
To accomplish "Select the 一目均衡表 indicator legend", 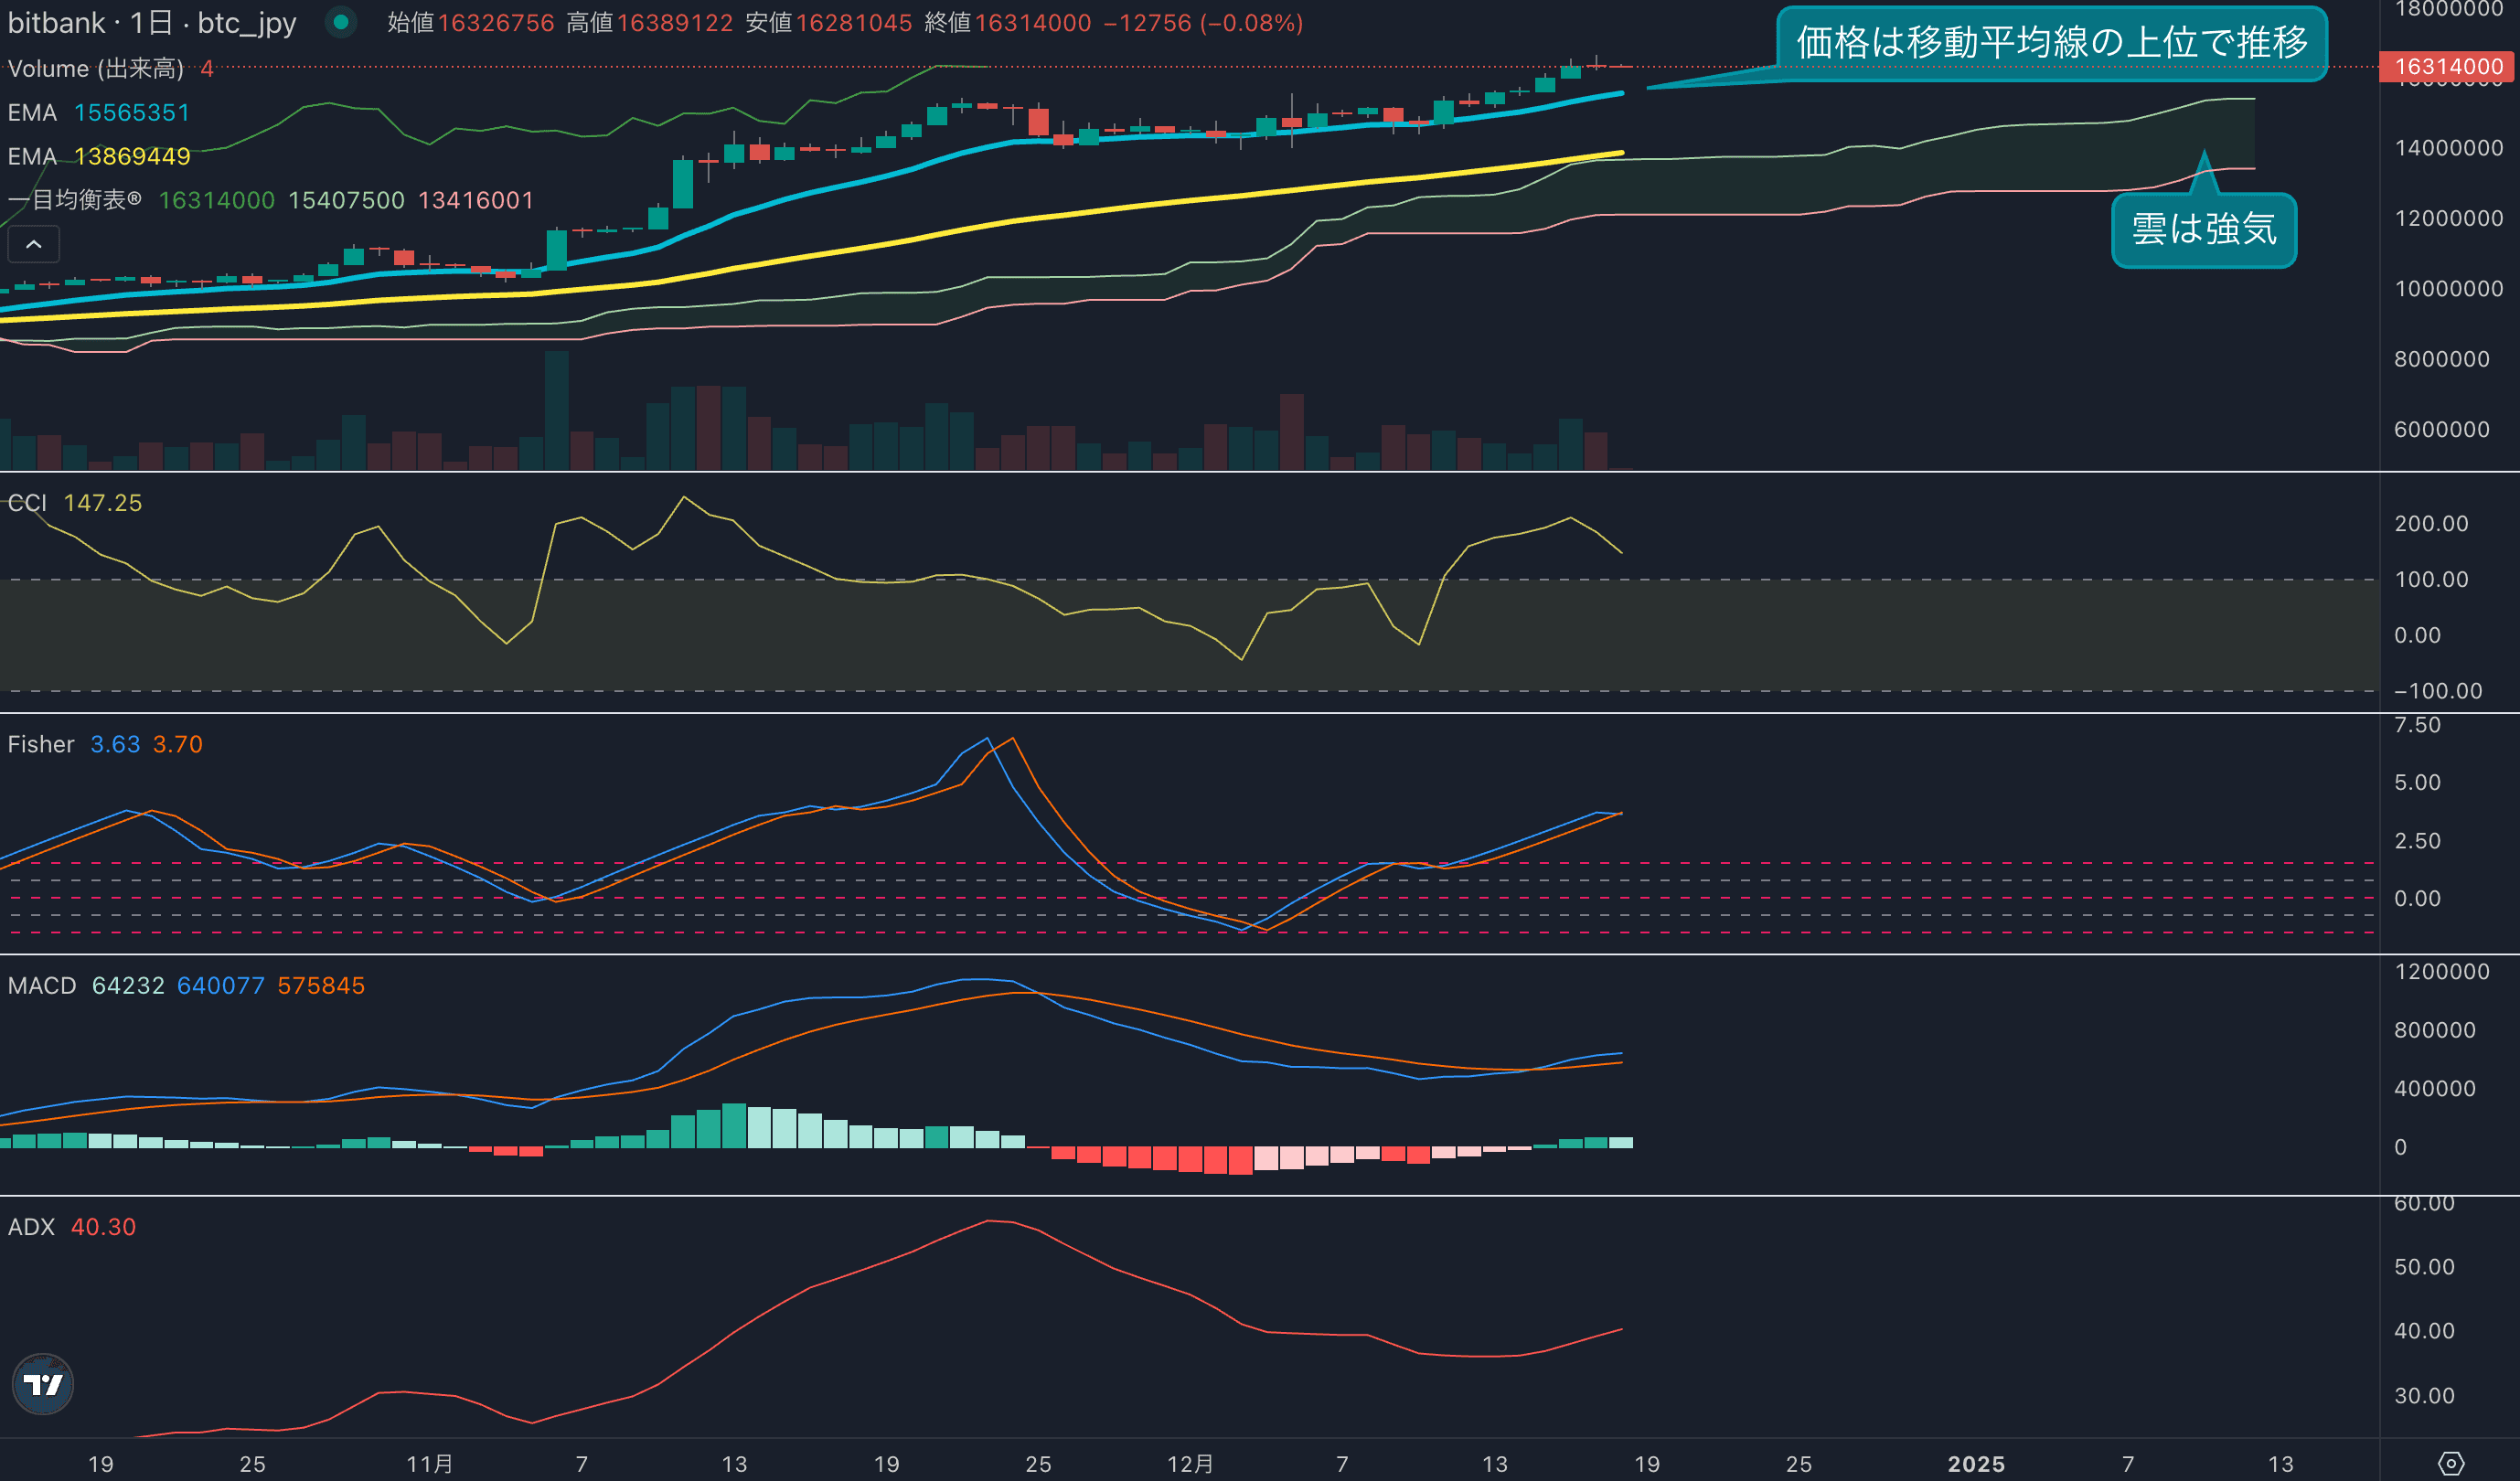I will [75, 200].
